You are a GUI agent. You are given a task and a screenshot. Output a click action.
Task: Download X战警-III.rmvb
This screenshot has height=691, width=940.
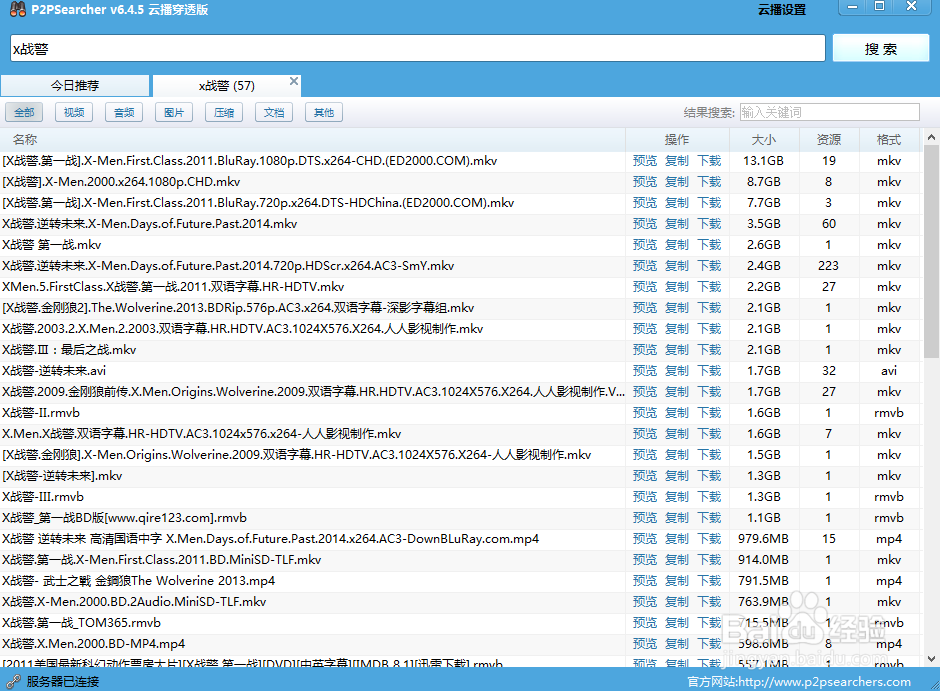tap(709, 496)
